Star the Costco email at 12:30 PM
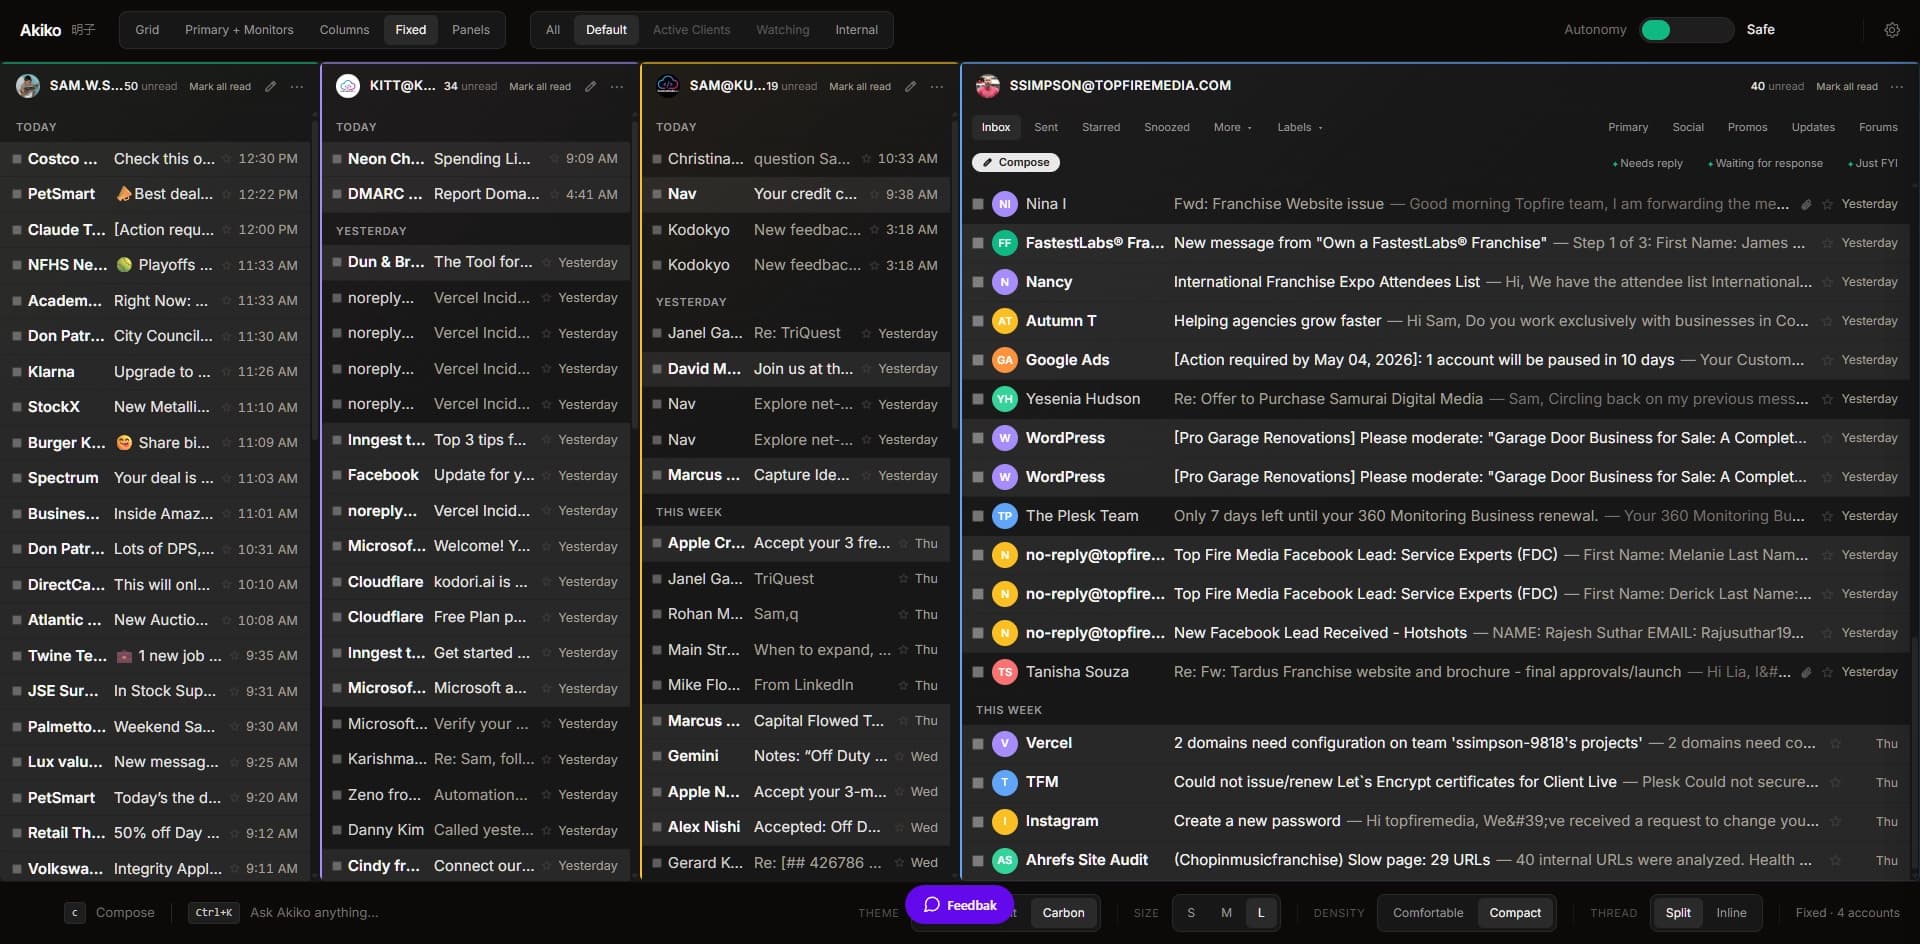This screenshot has height=944, width=1920. coord(227,159)
